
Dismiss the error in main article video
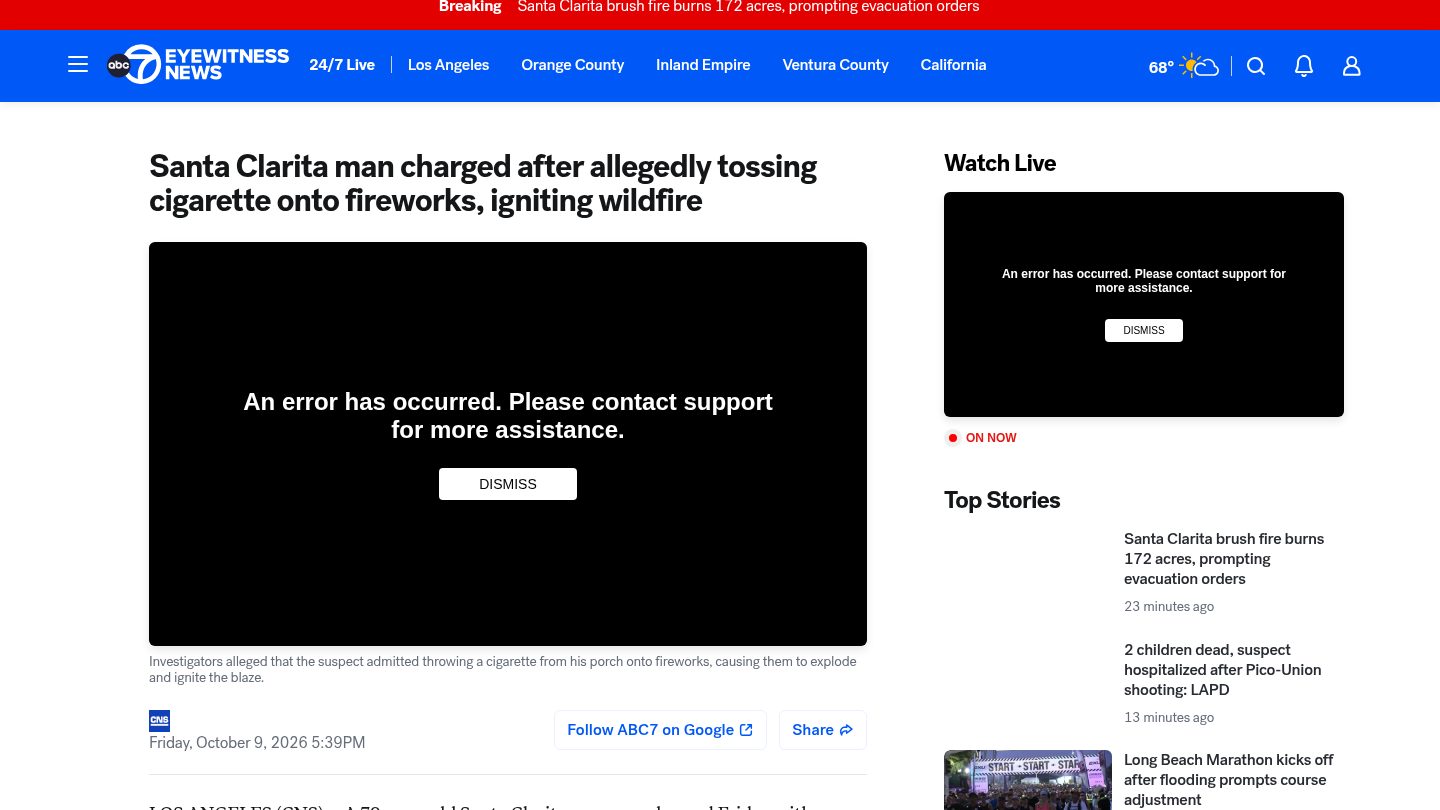pos(508,484)
